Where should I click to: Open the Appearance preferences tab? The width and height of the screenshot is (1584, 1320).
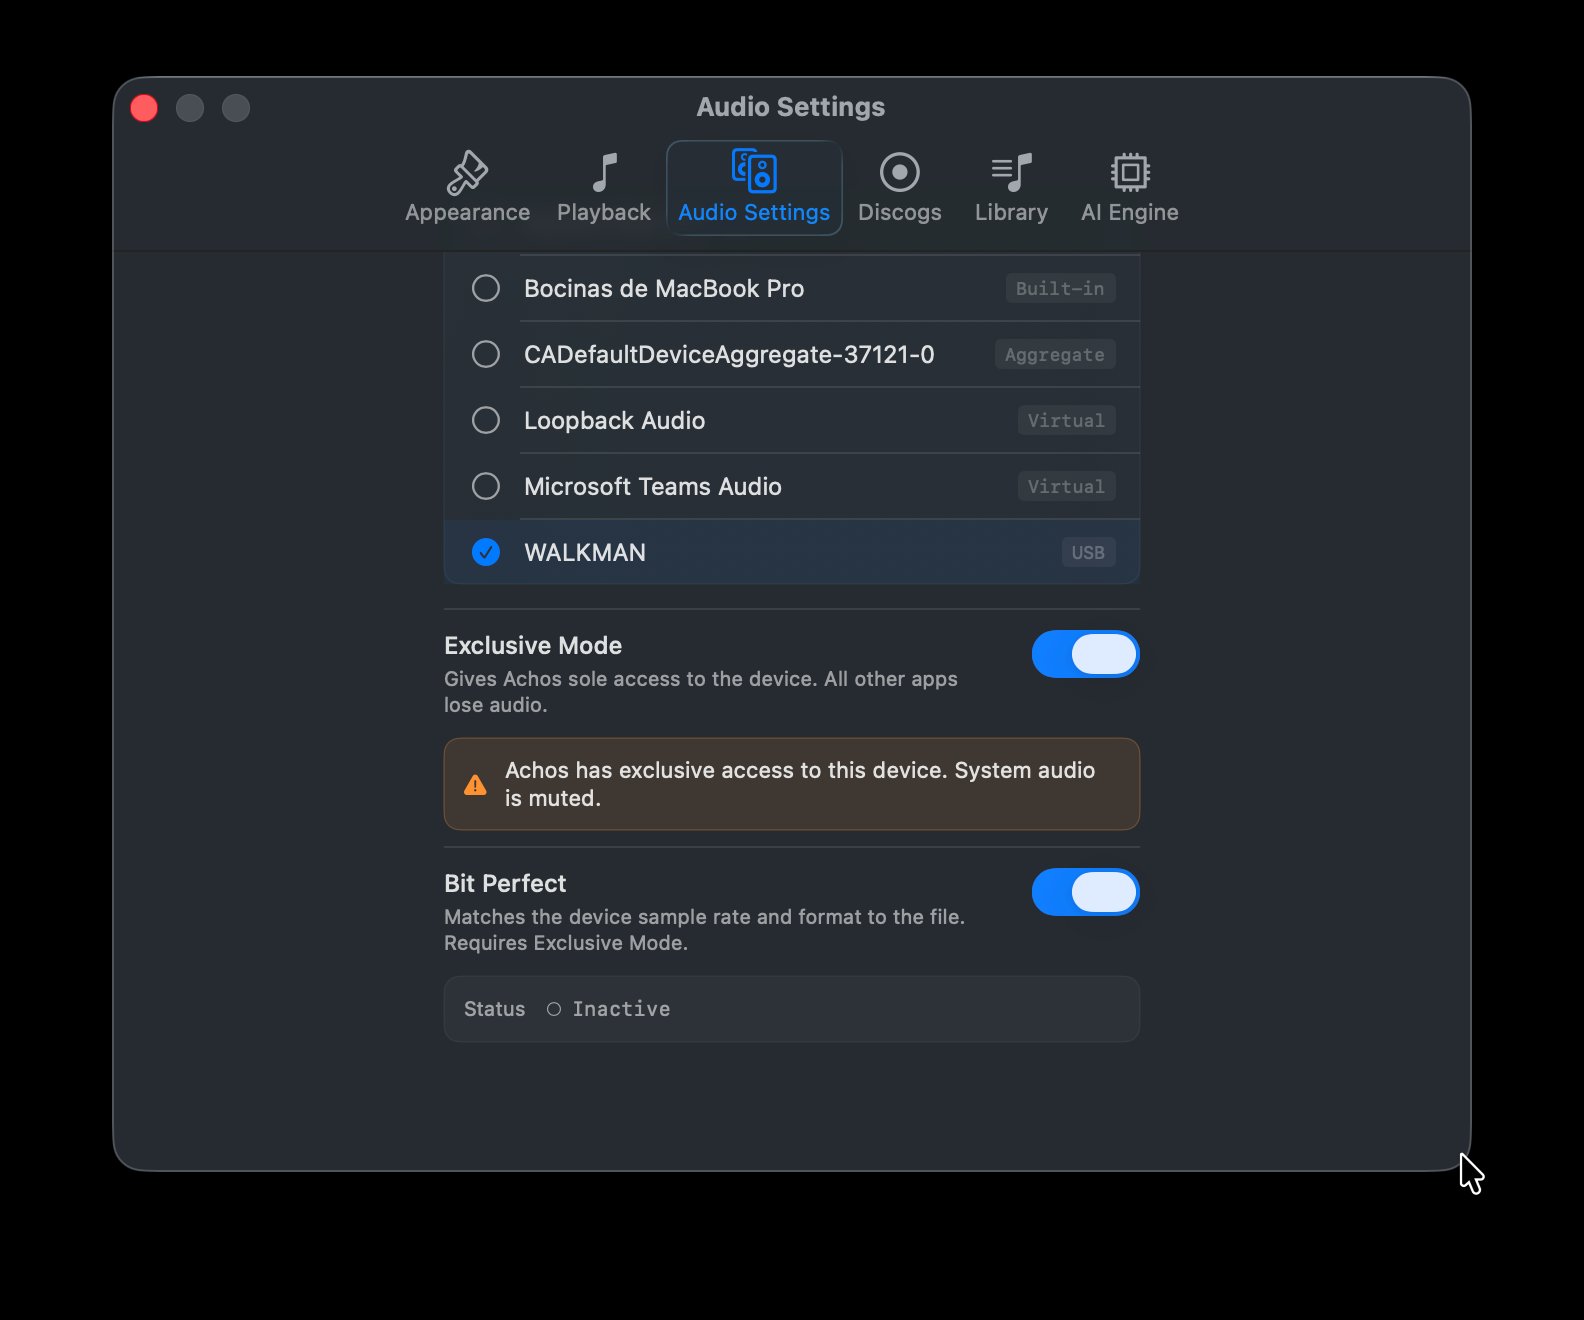click(467, 188)
